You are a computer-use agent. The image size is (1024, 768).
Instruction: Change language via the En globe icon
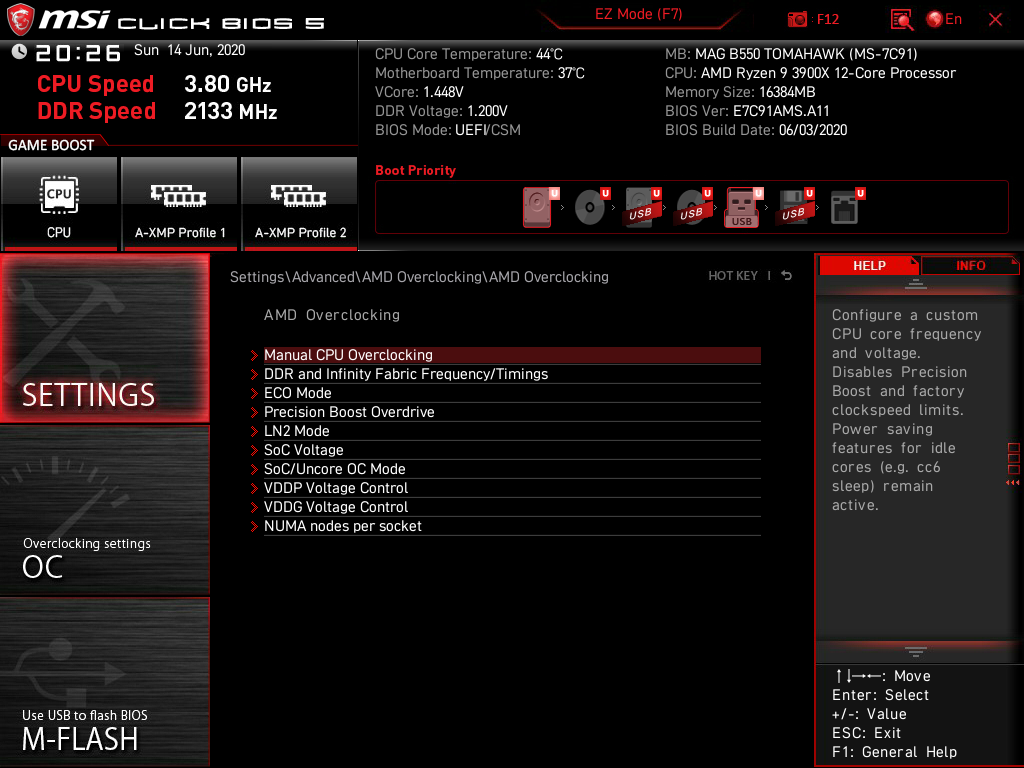944,20
